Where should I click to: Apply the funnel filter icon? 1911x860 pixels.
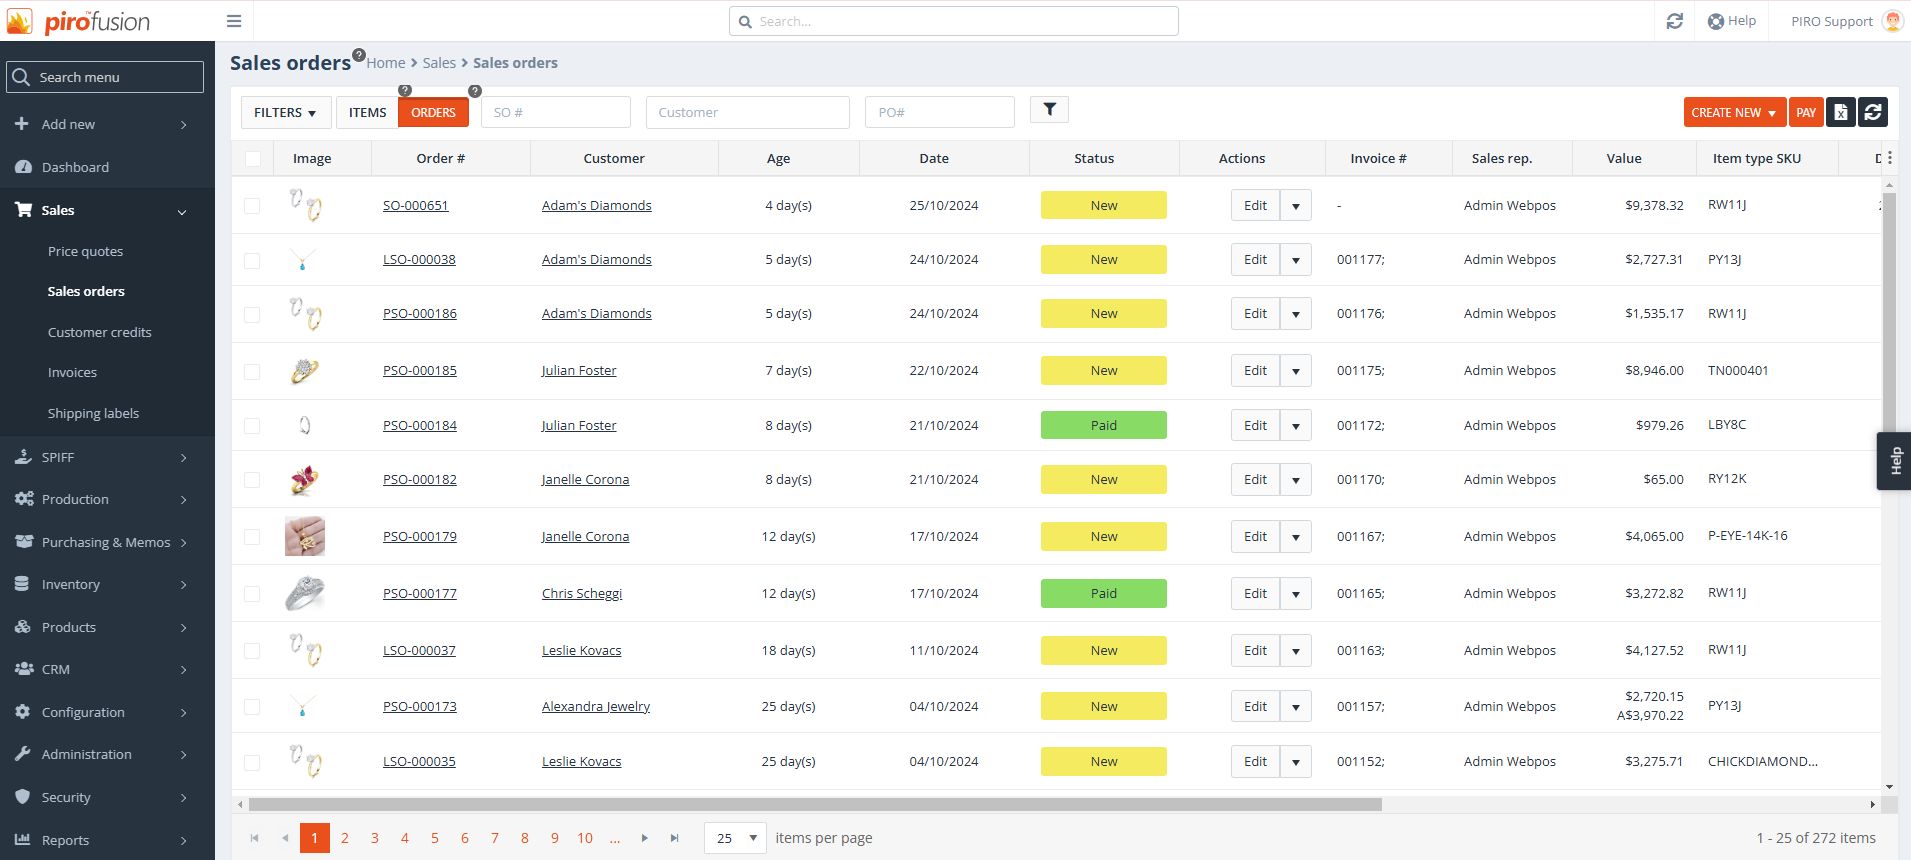pyautogui.click(x=1049, y=110)
